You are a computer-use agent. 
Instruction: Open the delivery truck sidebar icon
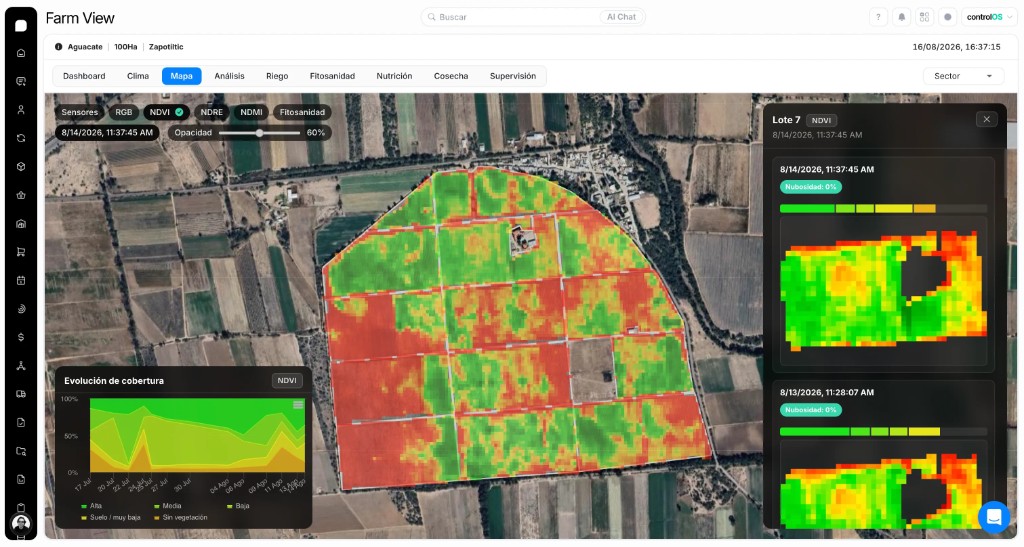[x=21, y=394]
